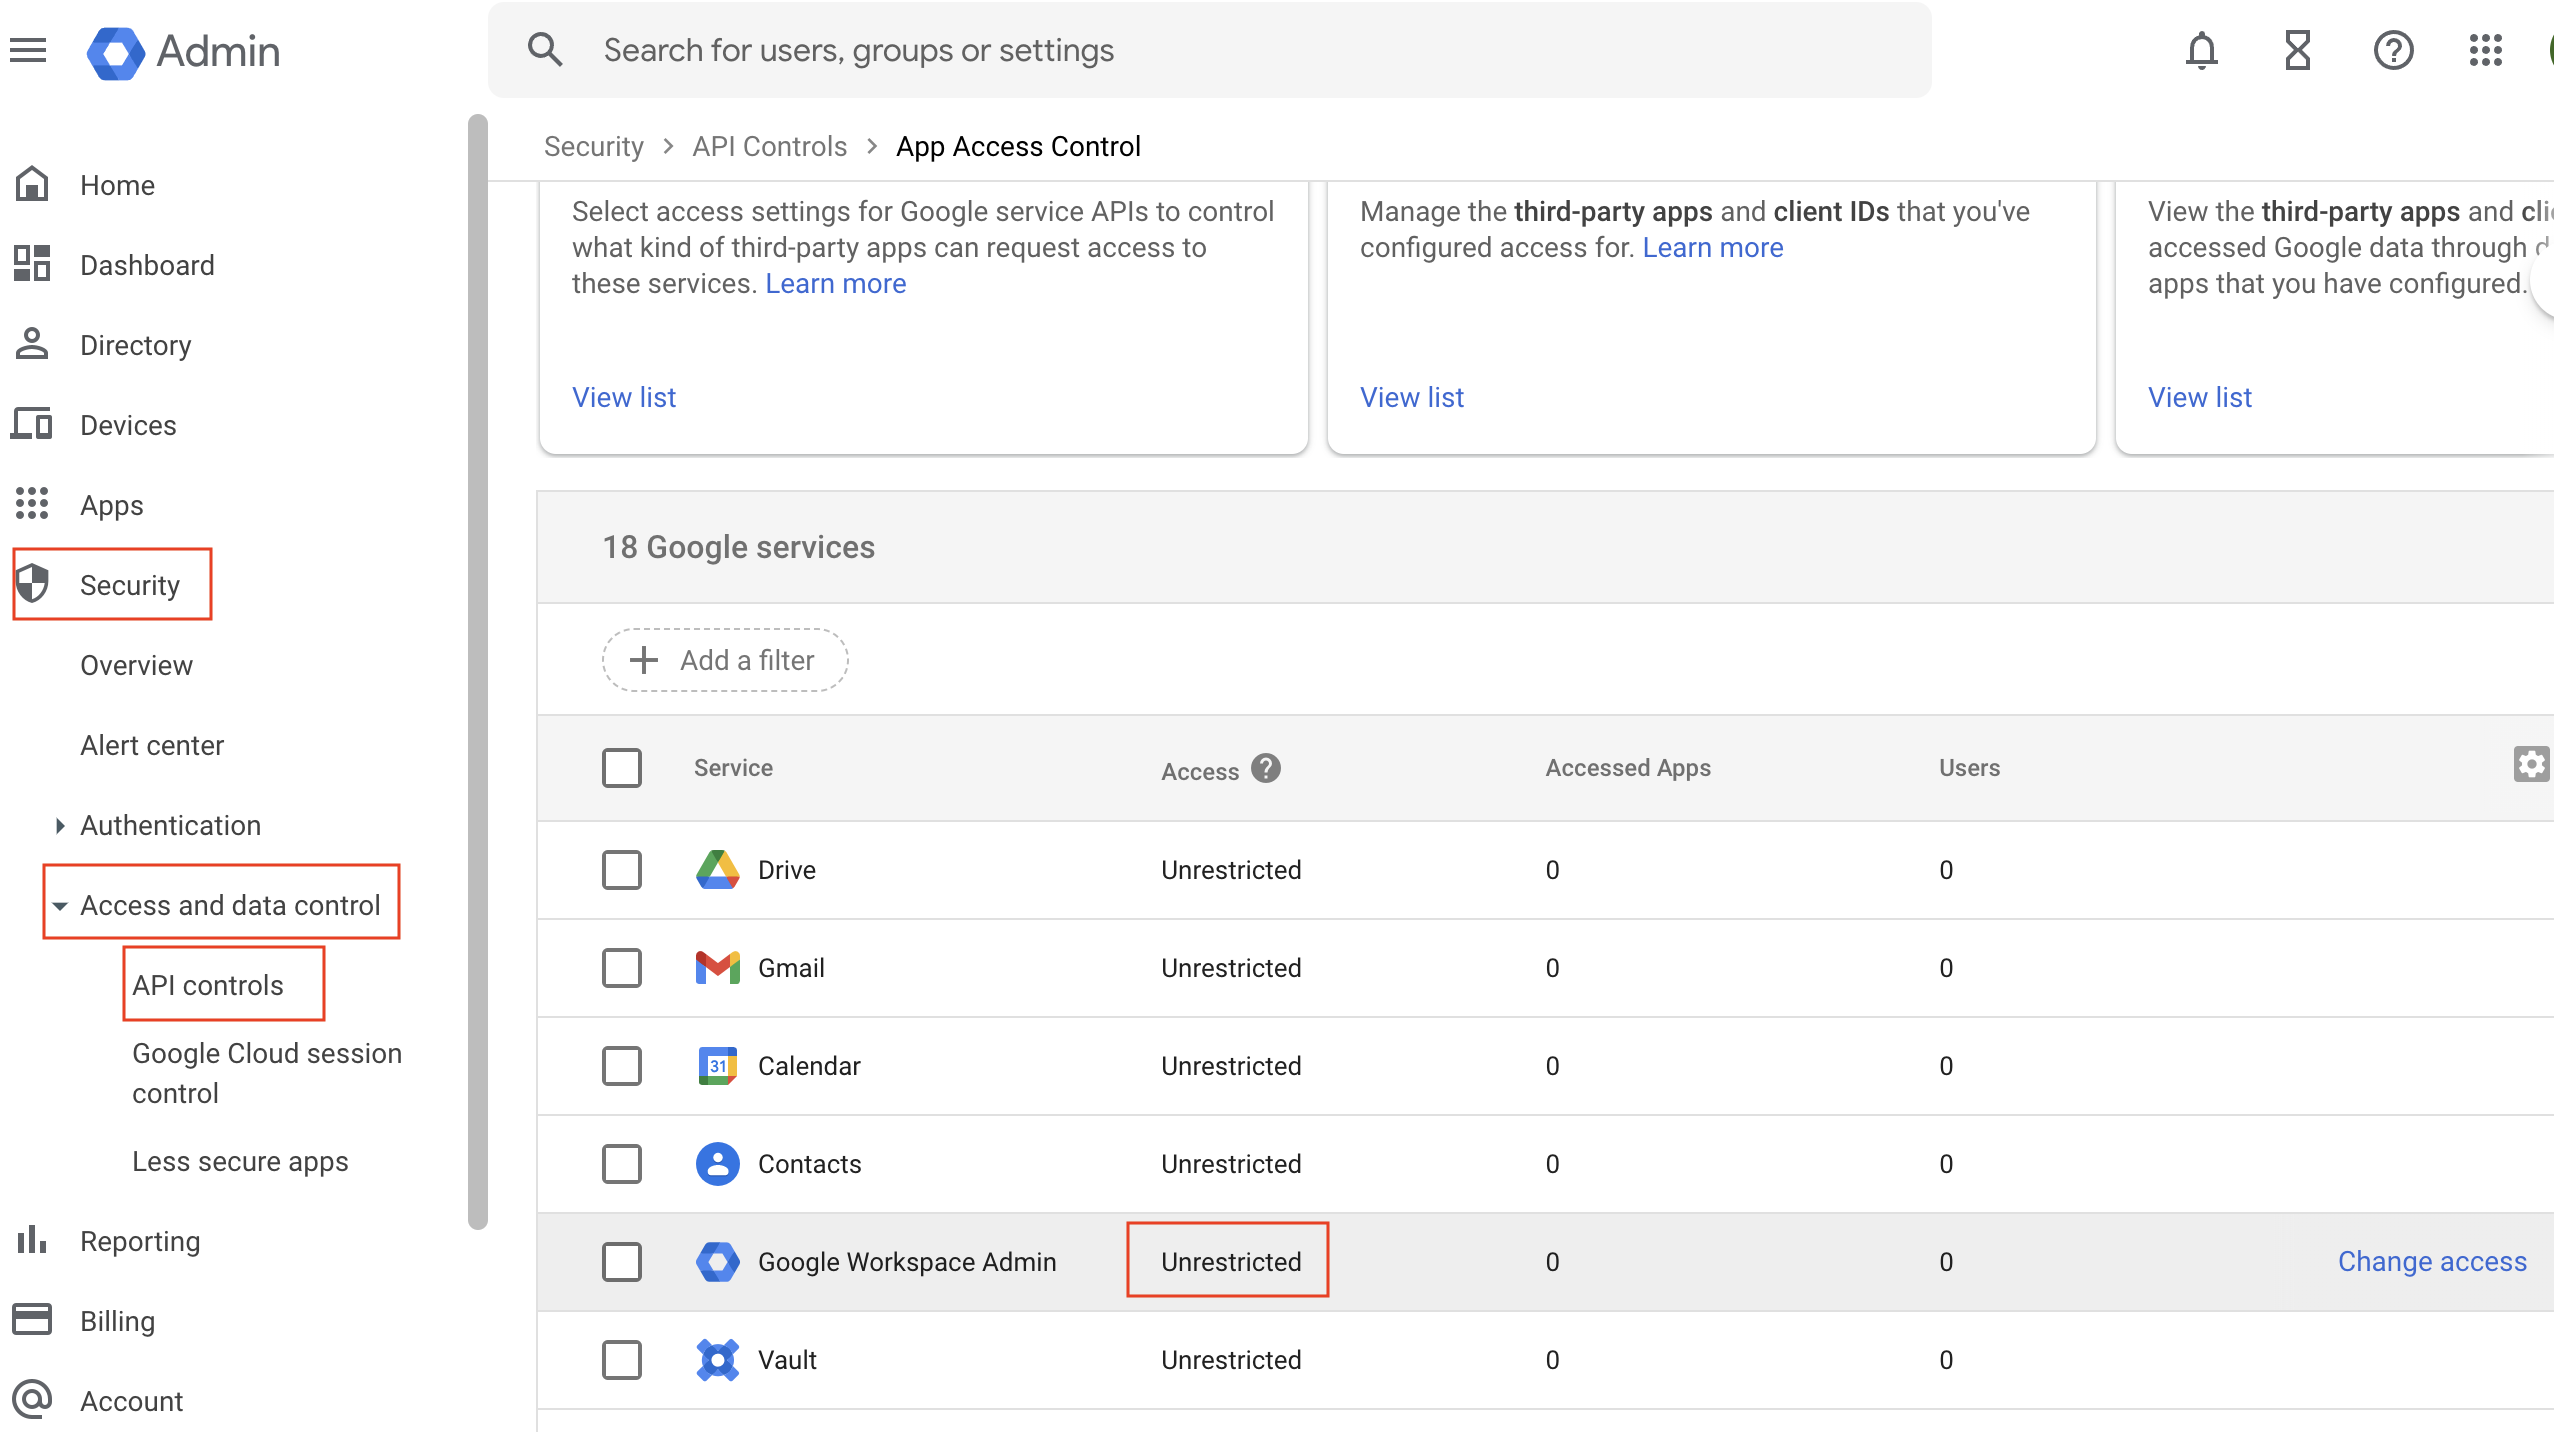Open API controls page
2554x1432 pixels.
(x=208, y=985)
